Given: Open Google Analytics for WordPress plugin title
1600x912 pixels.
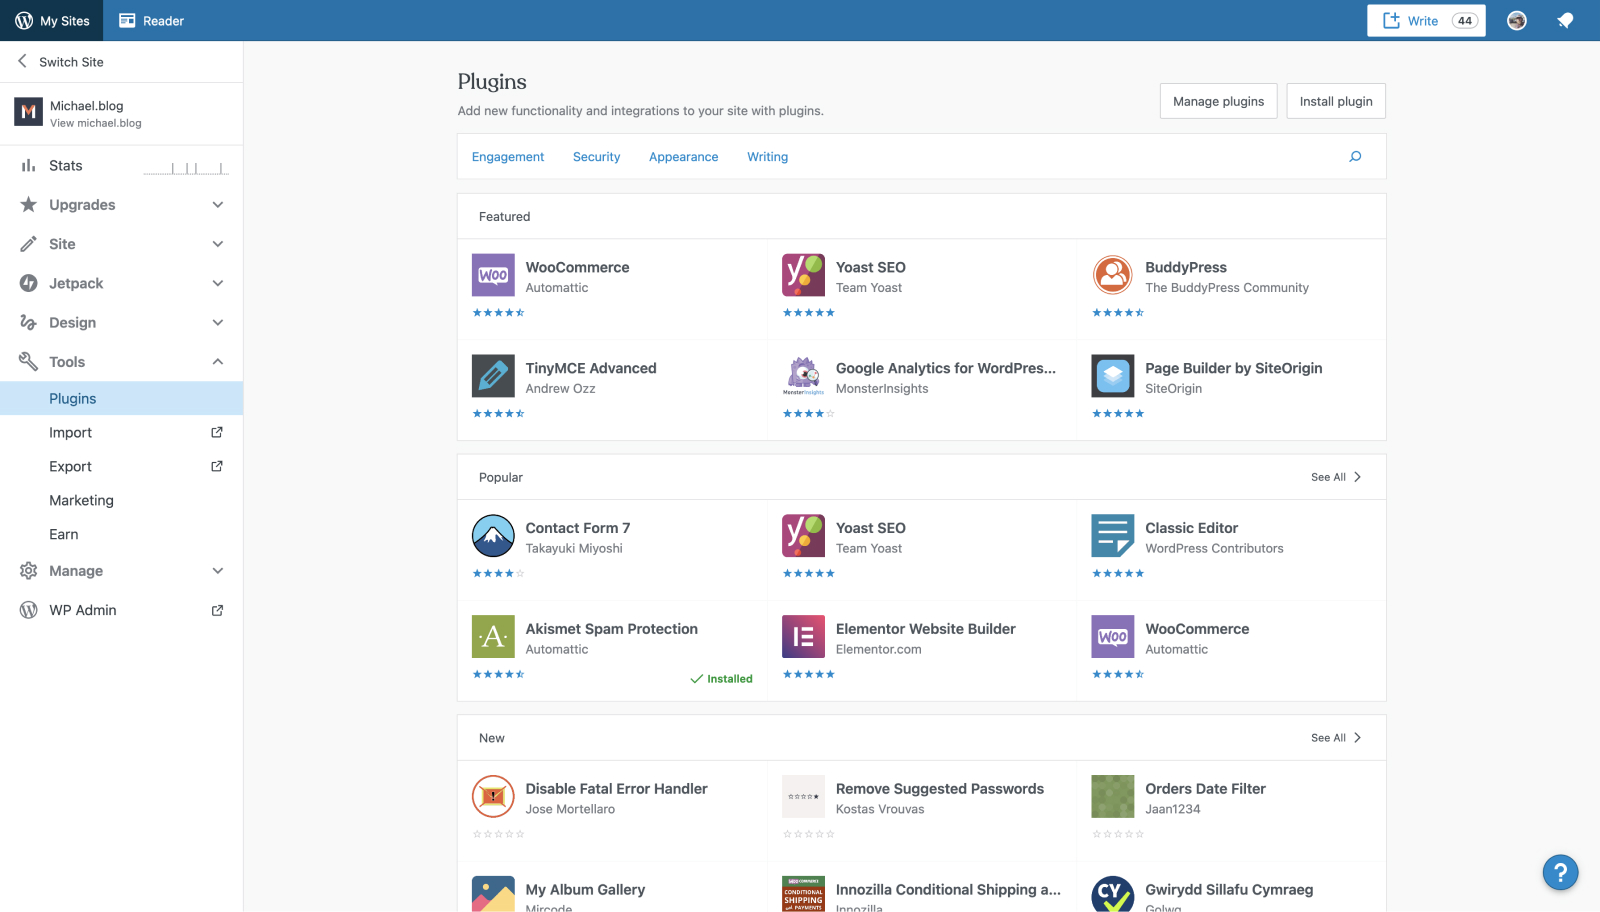Looking at the screenshot, I should [946, 368].
